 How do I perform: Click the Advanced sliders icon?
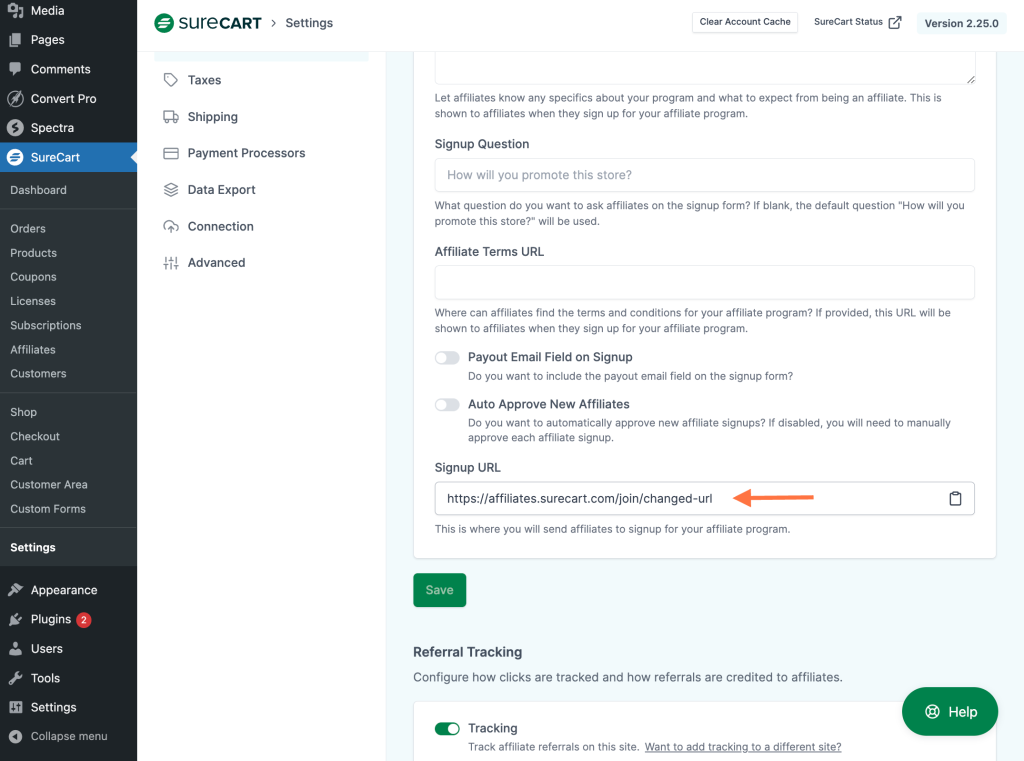point(171,263)
